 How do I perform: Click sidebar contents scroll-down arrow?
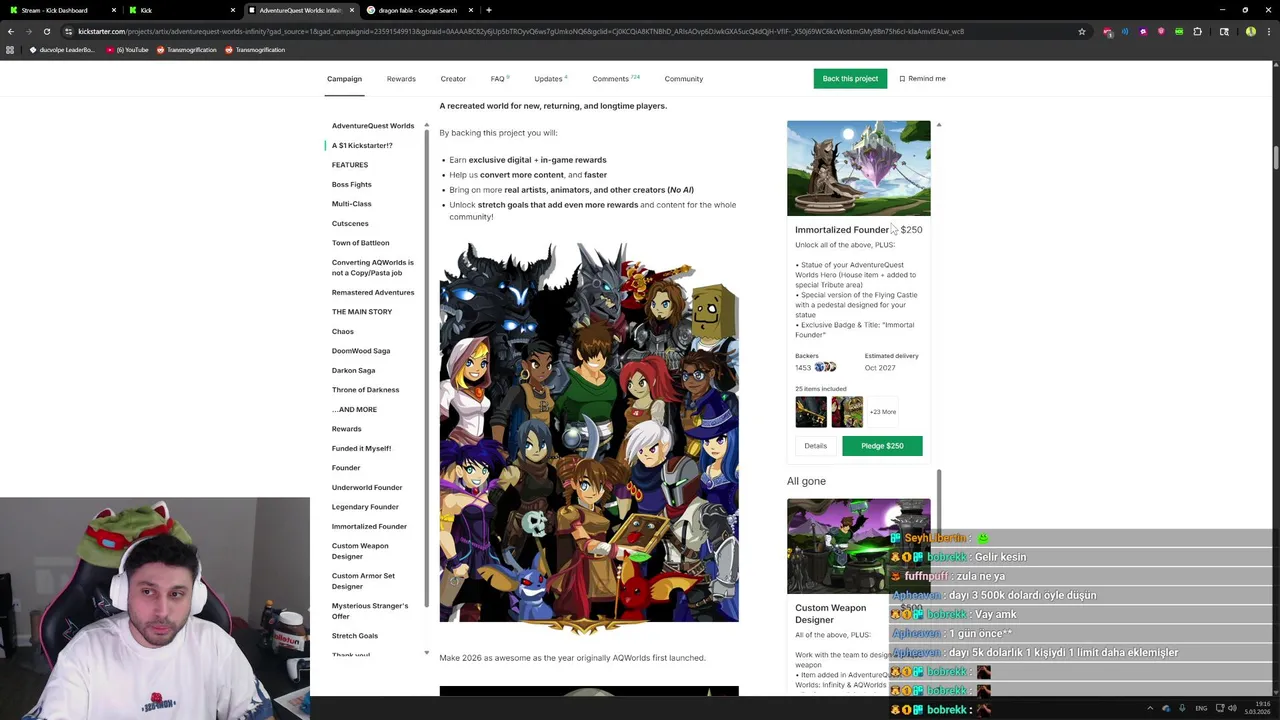426,653
